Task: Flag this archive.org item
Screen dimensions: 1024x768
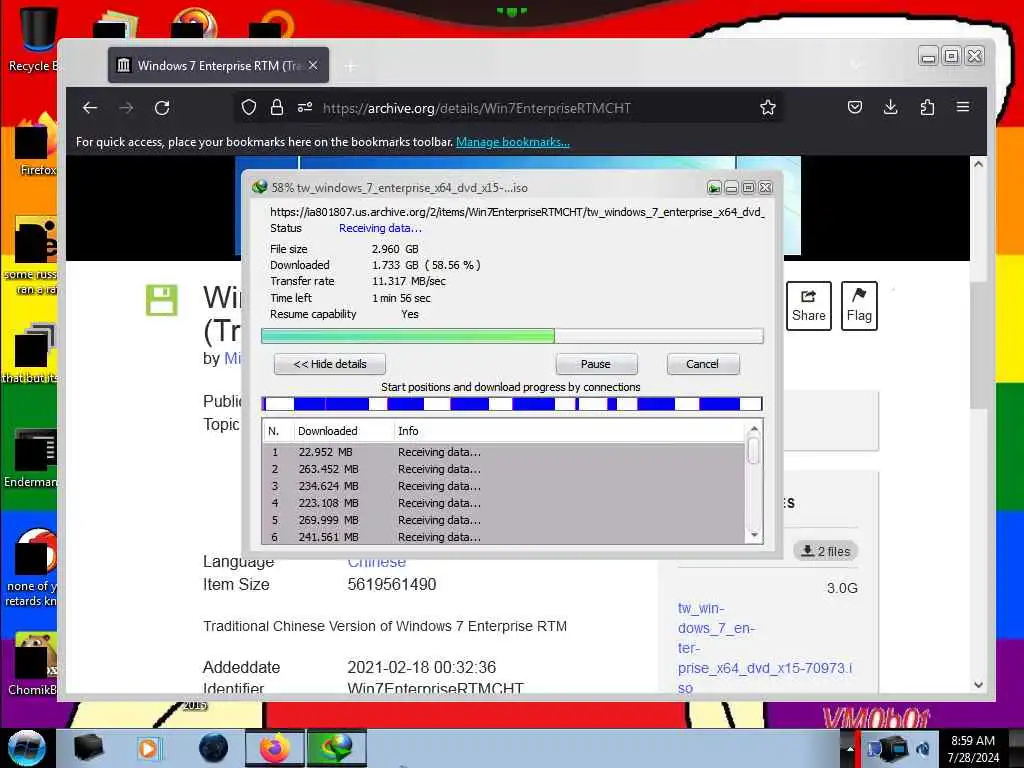Action: click(x=859, y=306)
